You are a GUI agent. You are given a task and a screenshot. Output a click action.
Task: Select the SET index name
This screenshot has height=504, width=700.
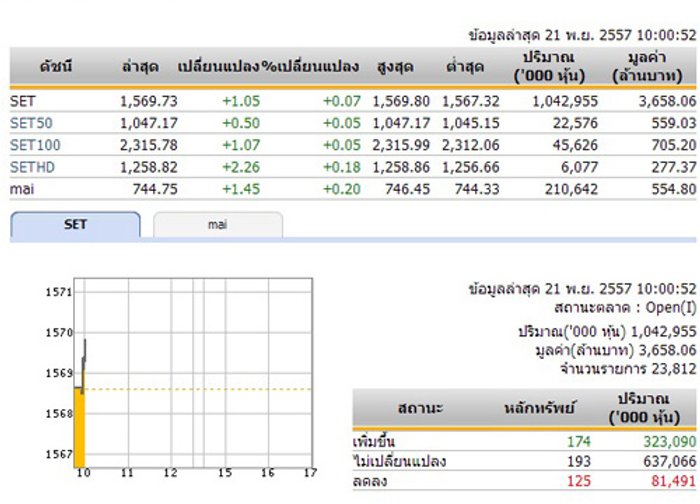tap(22, 101)
